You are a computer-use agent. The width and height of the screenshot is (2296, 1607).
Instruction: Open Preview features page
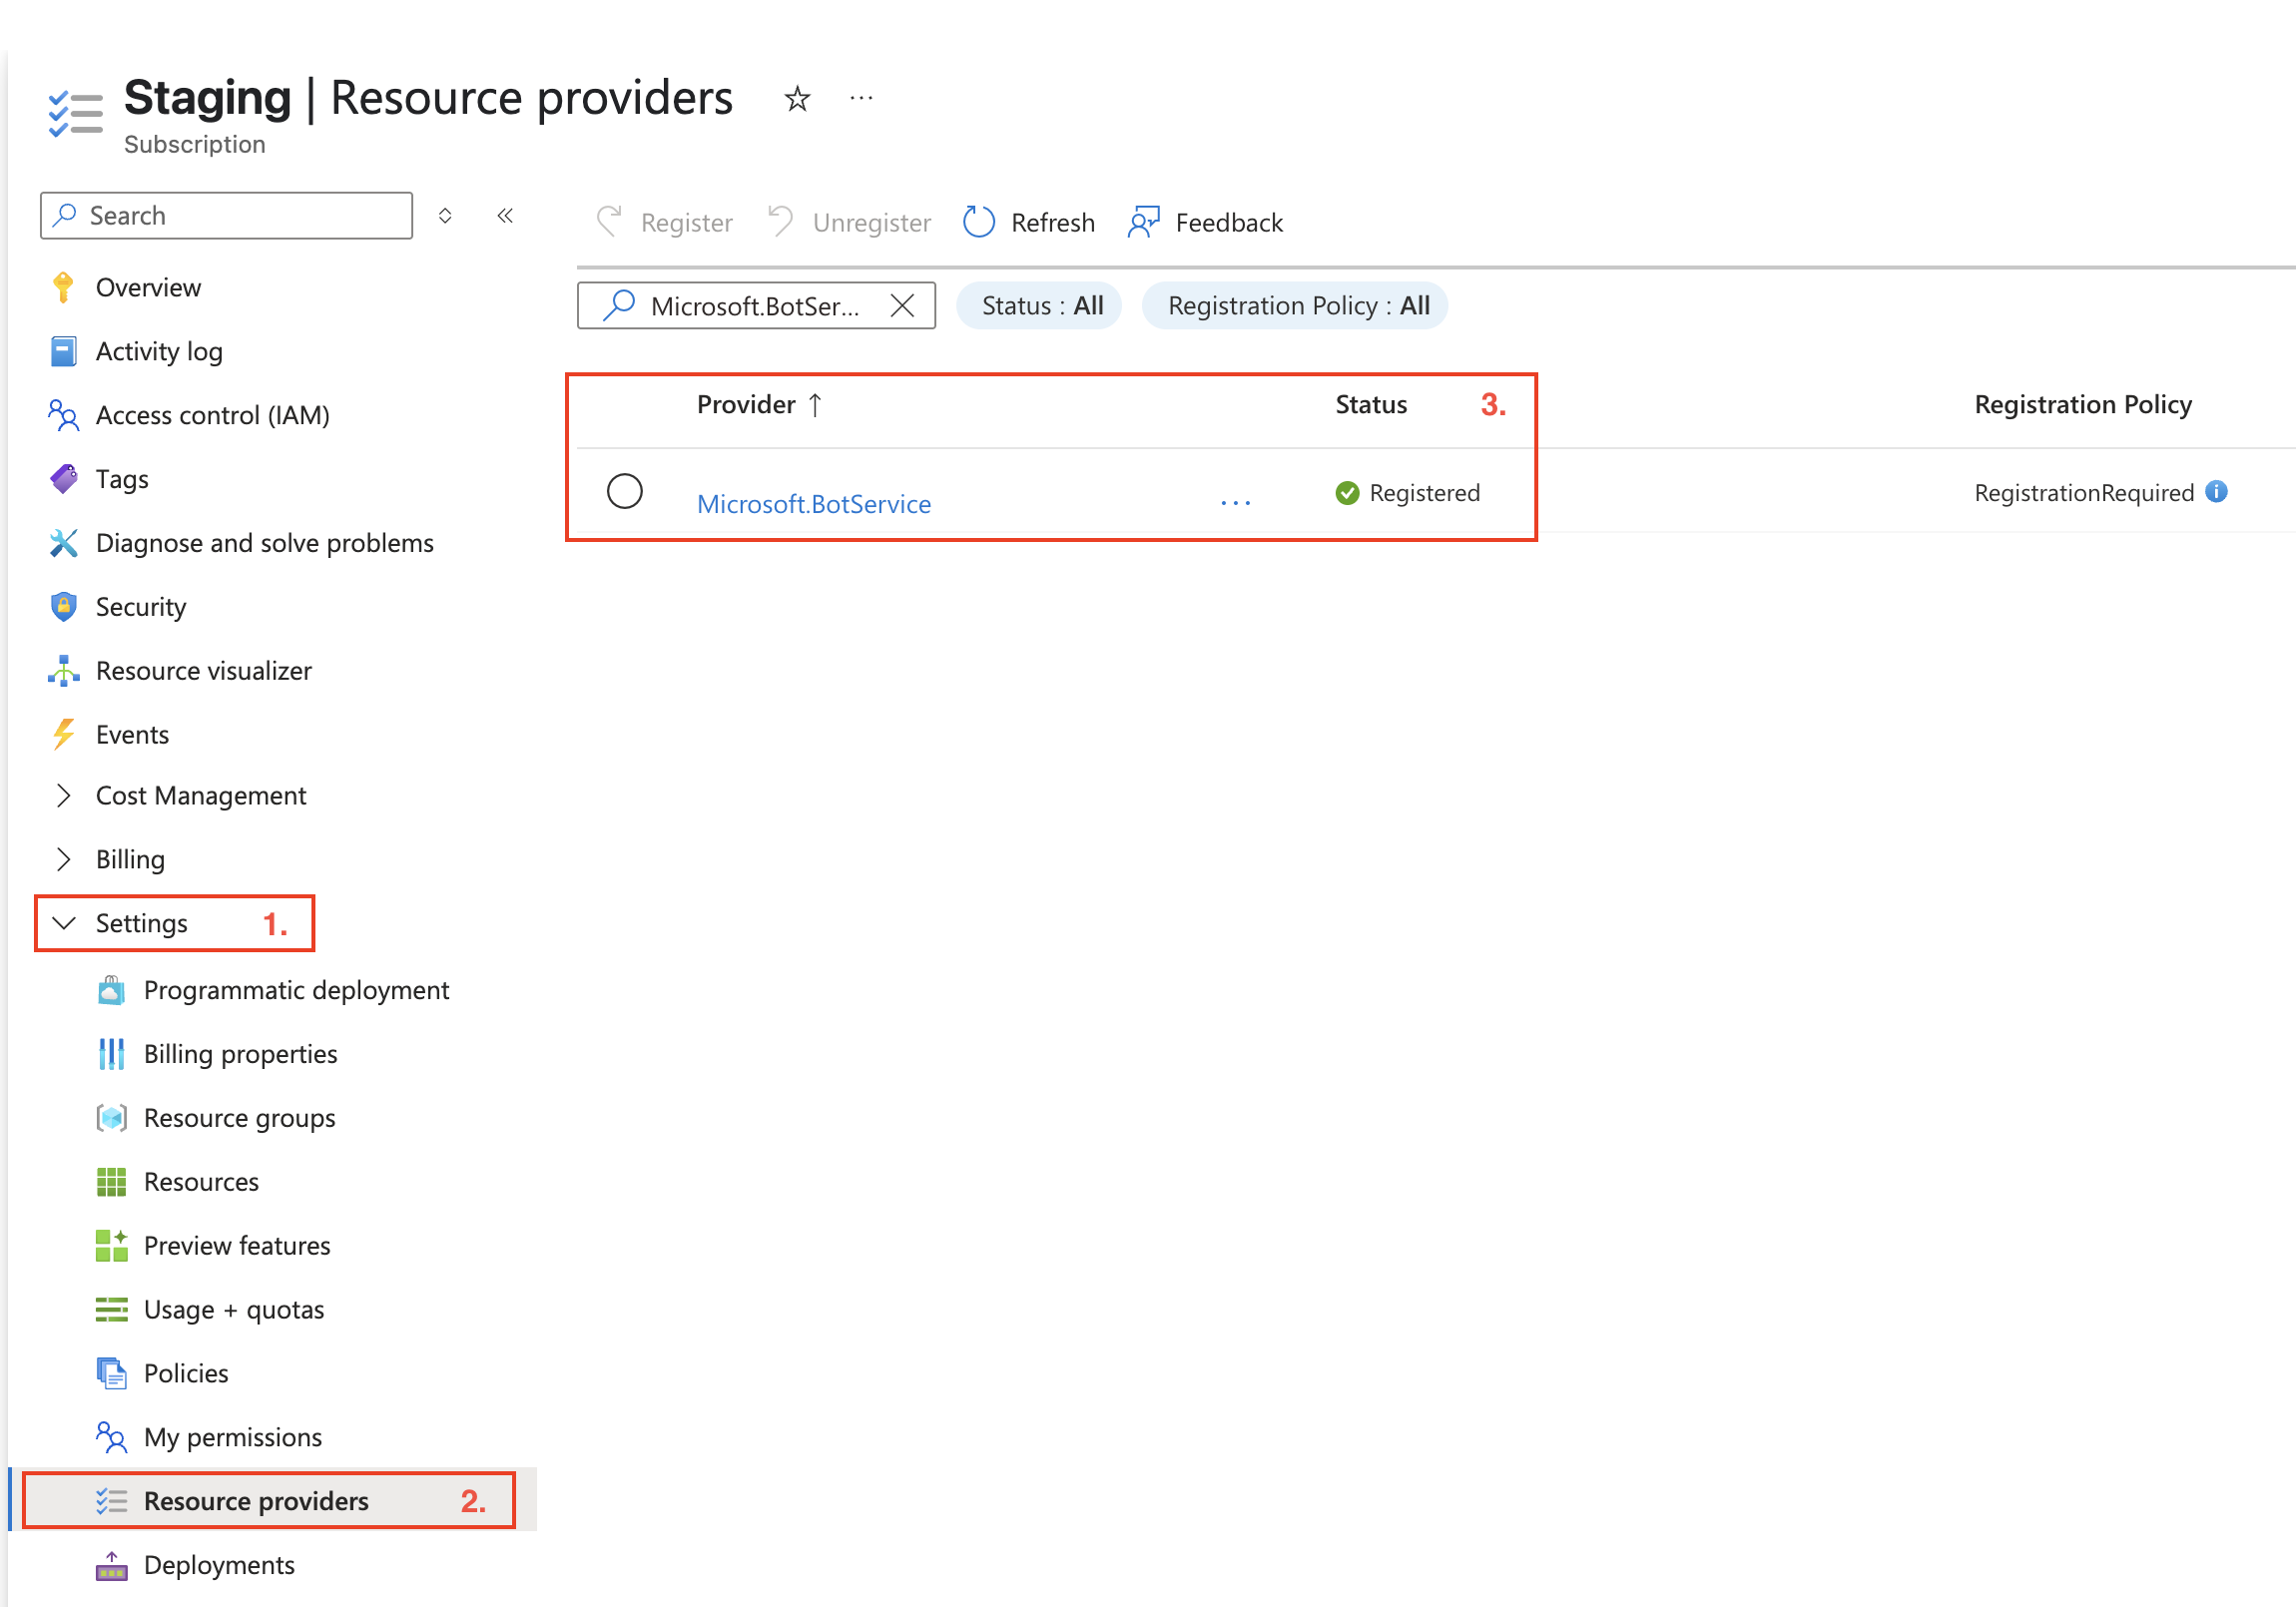coord(237,1246)
